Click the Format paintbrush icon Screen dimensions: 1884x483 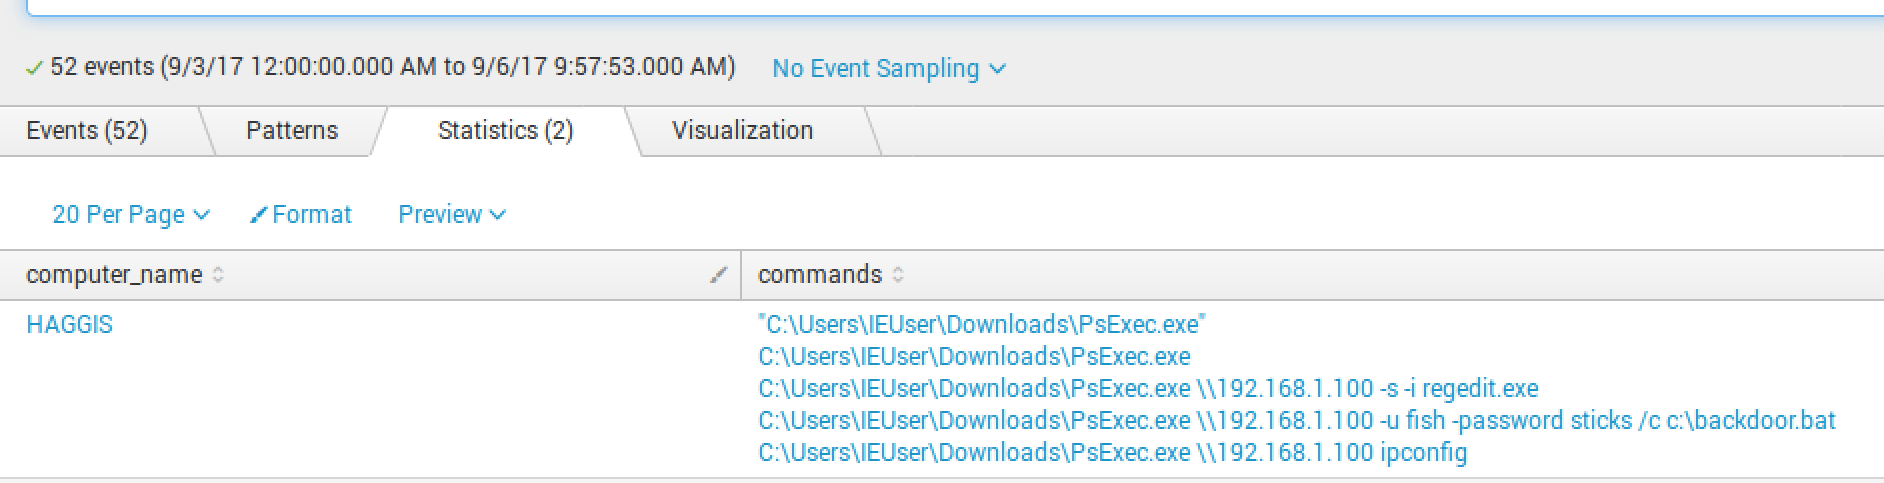click(258, 215)
